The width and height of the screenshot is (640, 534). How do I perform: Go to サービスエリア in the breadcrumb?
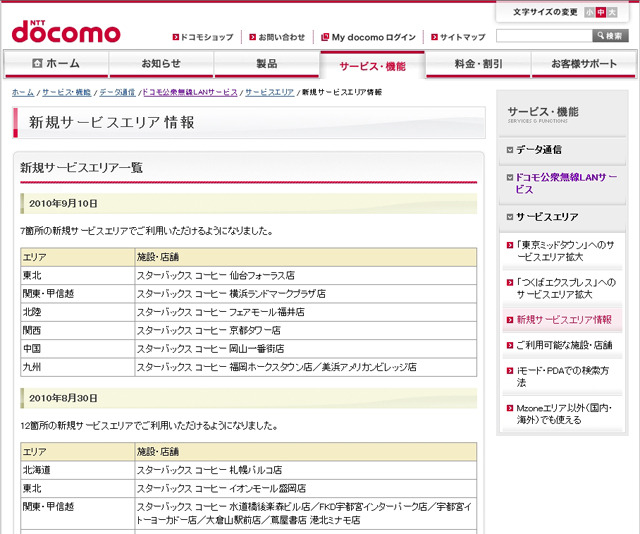[x=269, y=92]
